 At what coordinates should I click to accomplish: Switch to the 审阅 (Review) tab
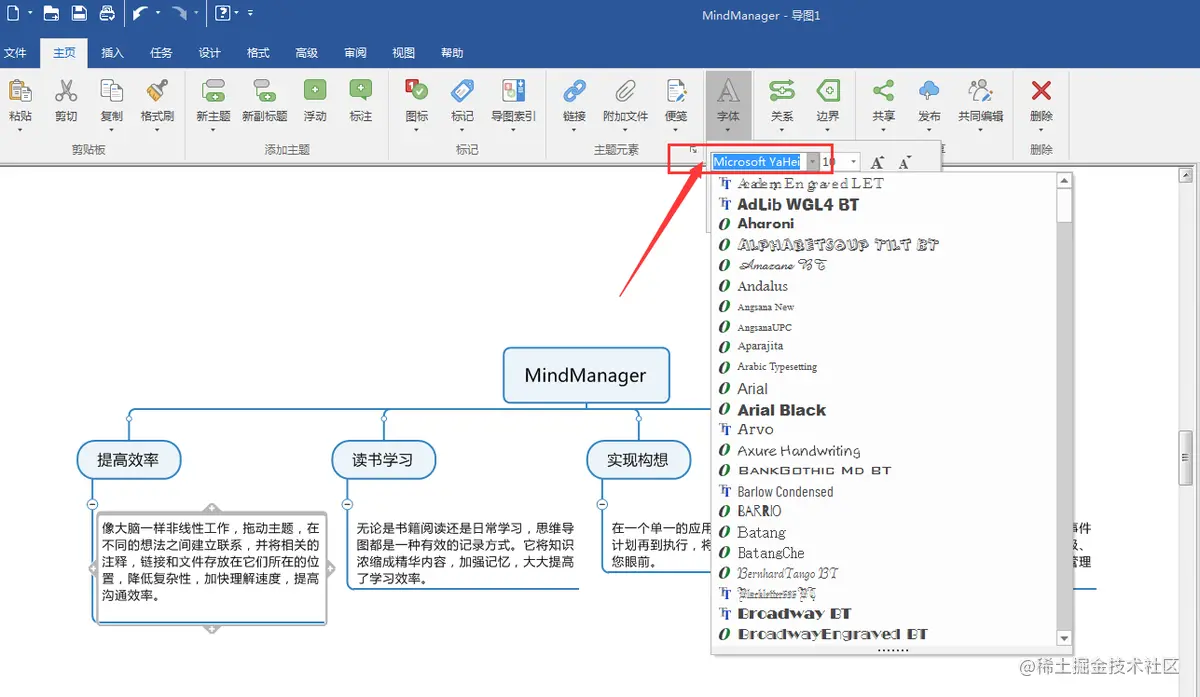point(355,53)
